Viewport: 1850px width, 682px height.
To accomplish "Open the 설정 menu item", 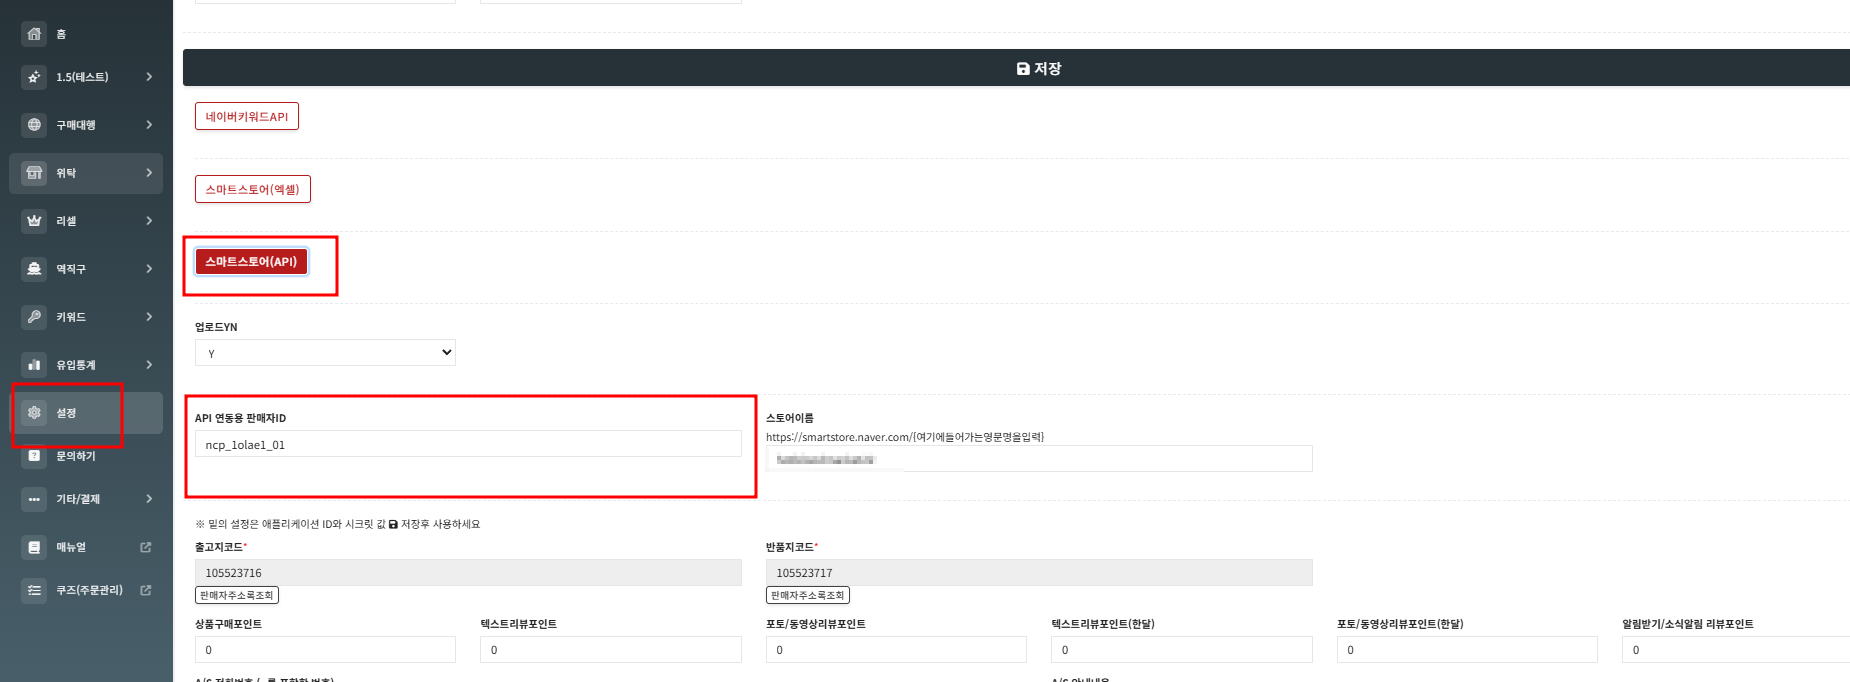I will coord(86,413).
